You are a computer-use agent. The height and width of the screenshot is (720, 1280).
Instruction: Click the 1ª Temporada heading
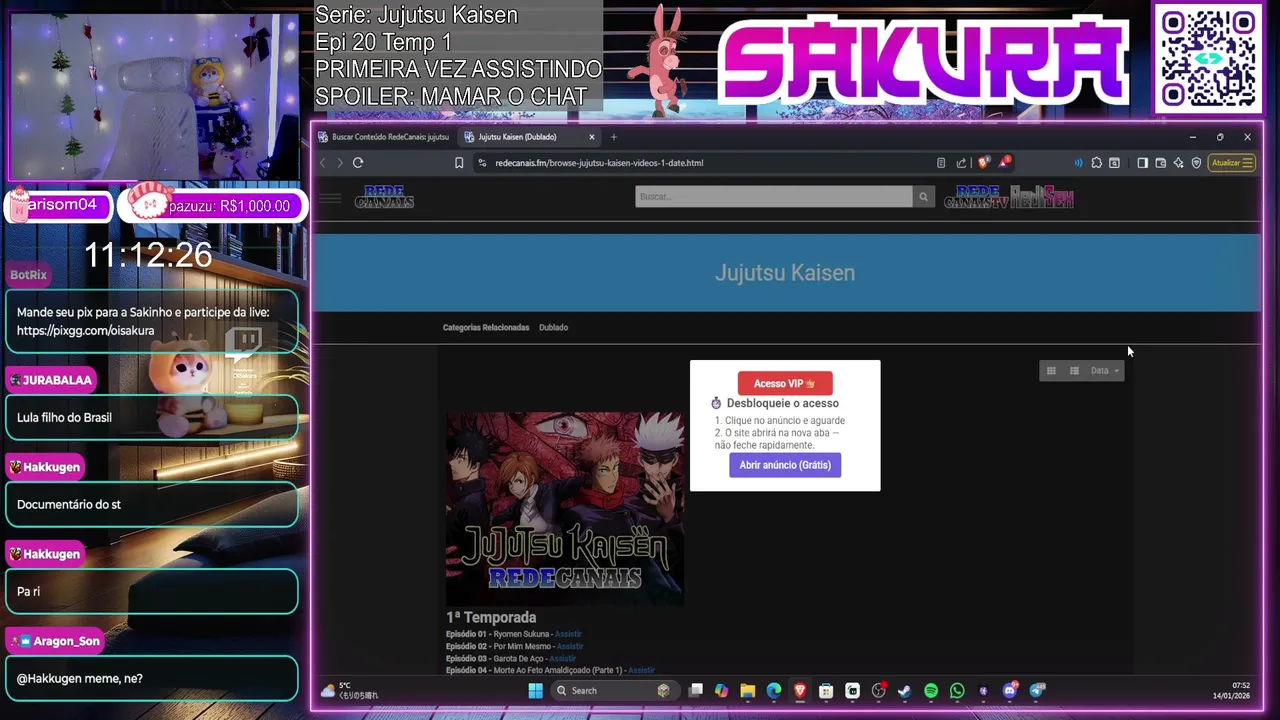[491, 618]
